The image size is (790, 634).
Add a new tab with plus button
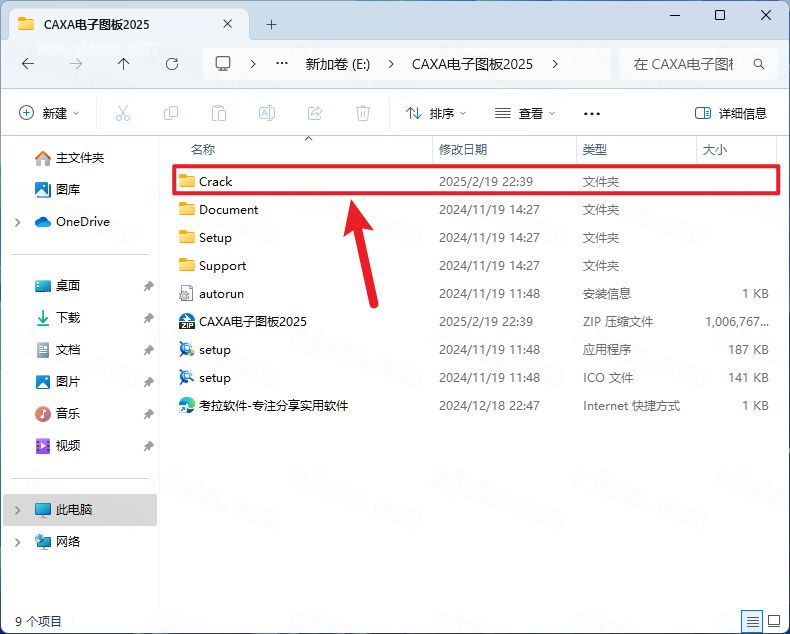pos(272,24)
